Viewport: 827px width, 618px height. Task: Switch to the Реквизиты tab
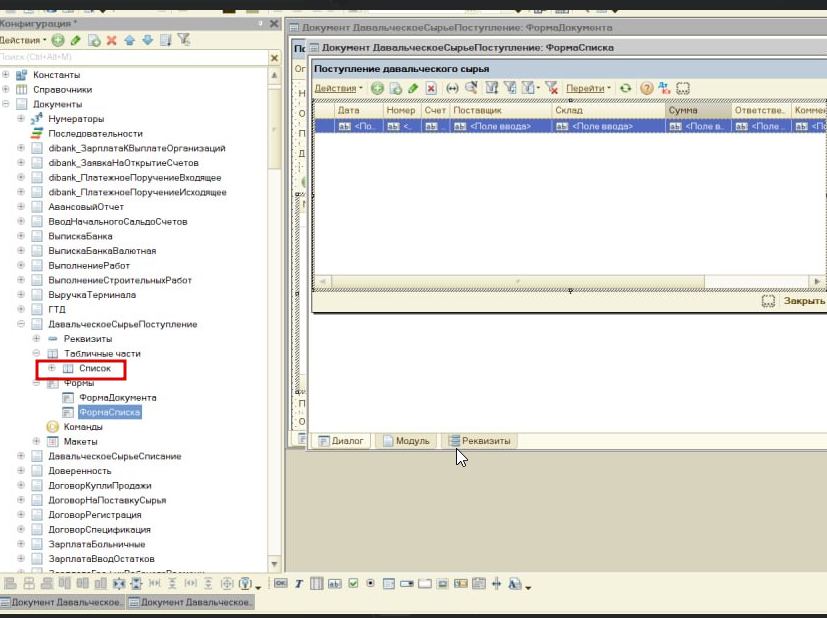pyautogui.click(x=480, y=440)
